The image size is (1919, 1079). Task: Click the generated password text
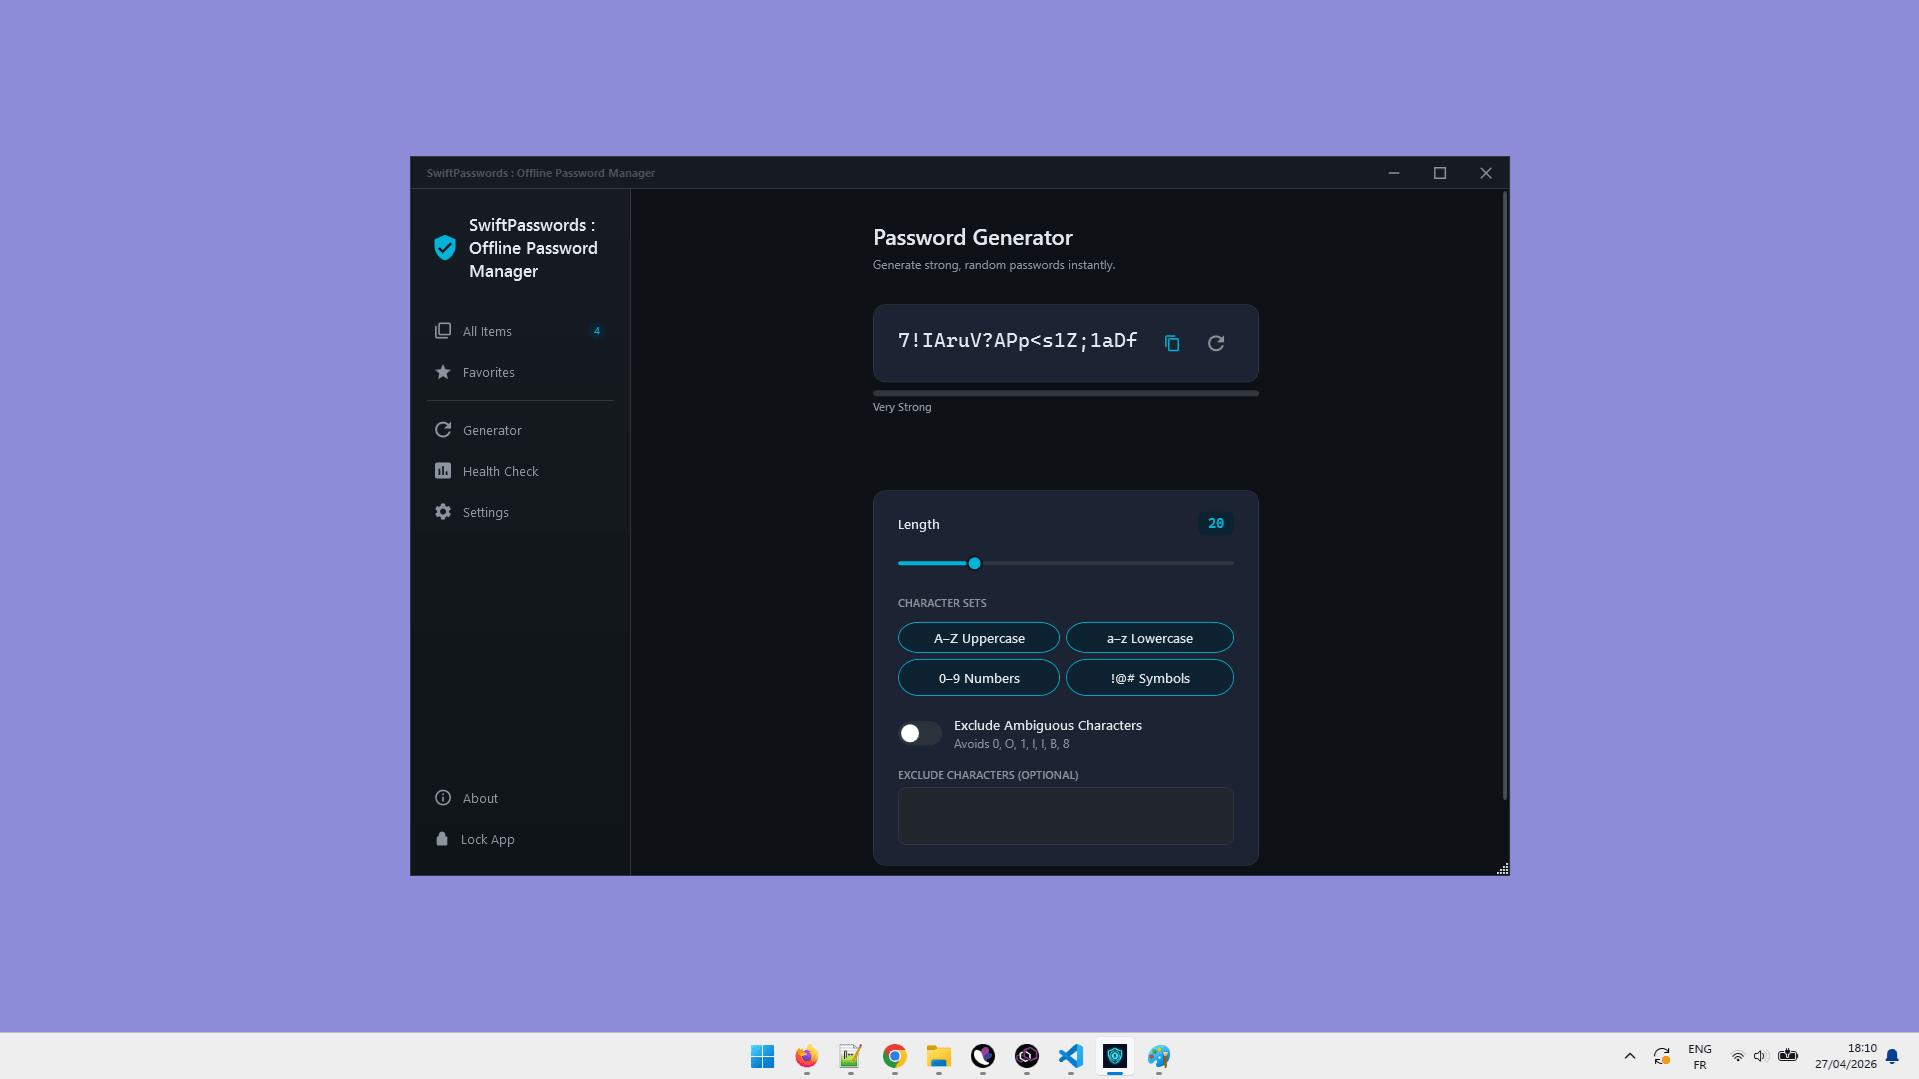click(x=1018, y=341)
